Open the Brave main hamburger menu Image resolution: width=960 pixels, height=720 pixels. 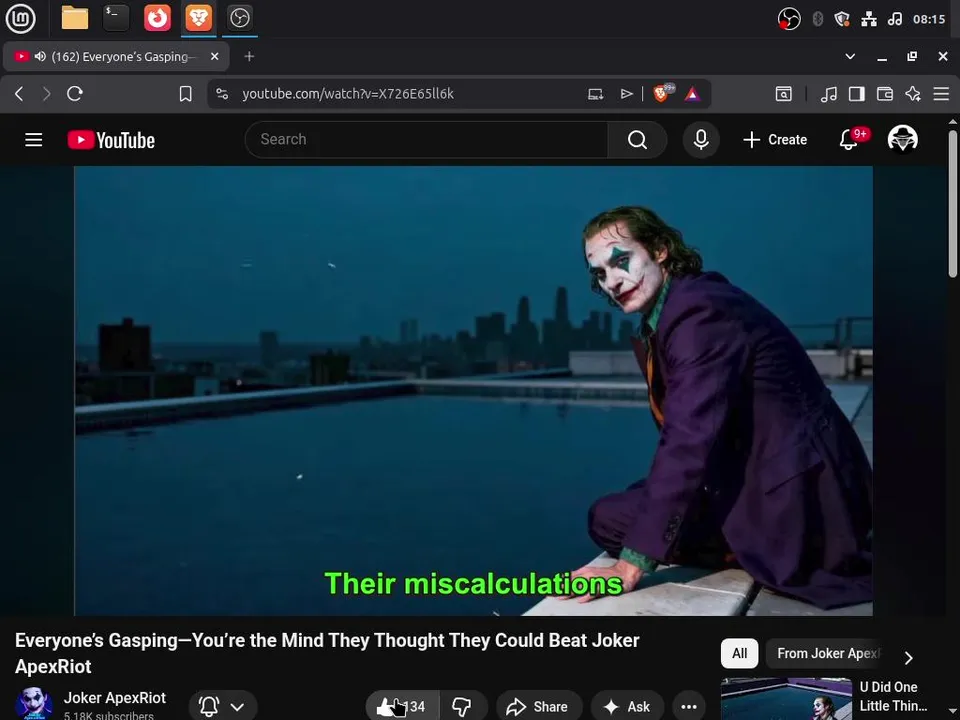941,94
